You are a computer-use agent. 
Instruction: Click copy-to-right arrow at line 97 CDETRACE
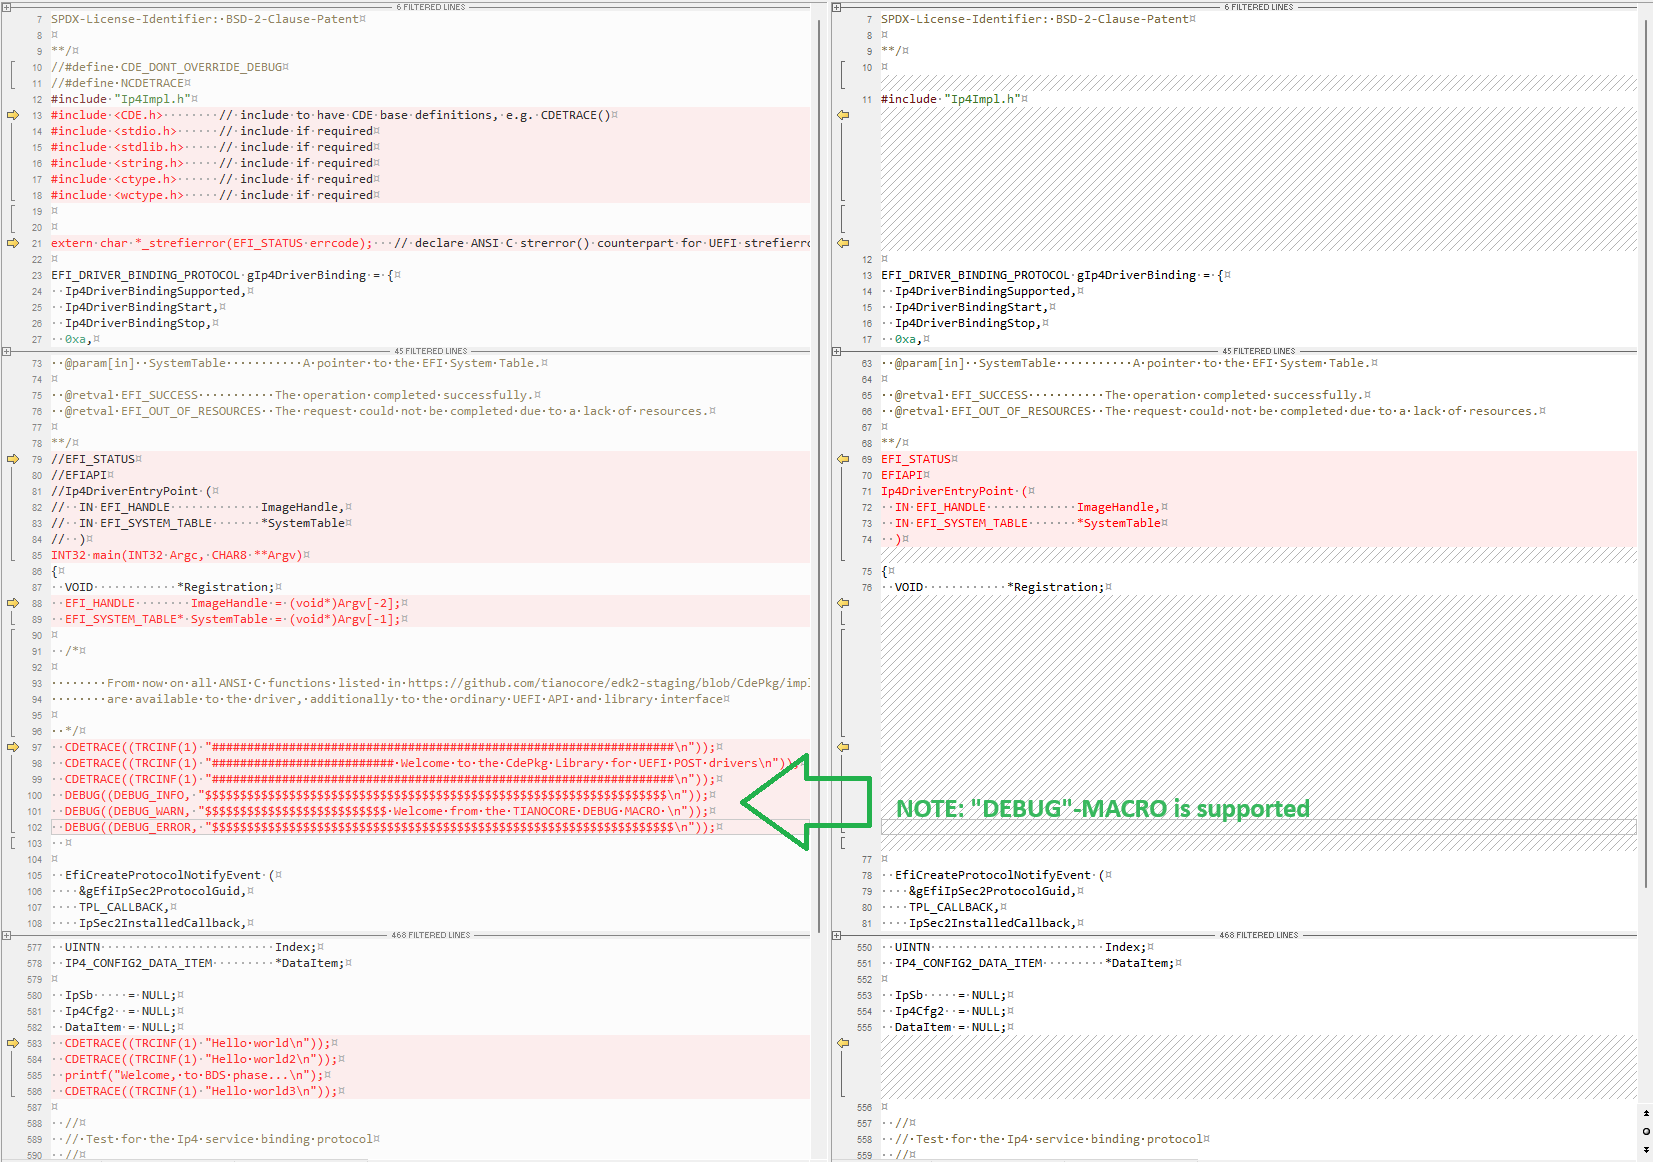pyautogui.click(x=13, y=747)
